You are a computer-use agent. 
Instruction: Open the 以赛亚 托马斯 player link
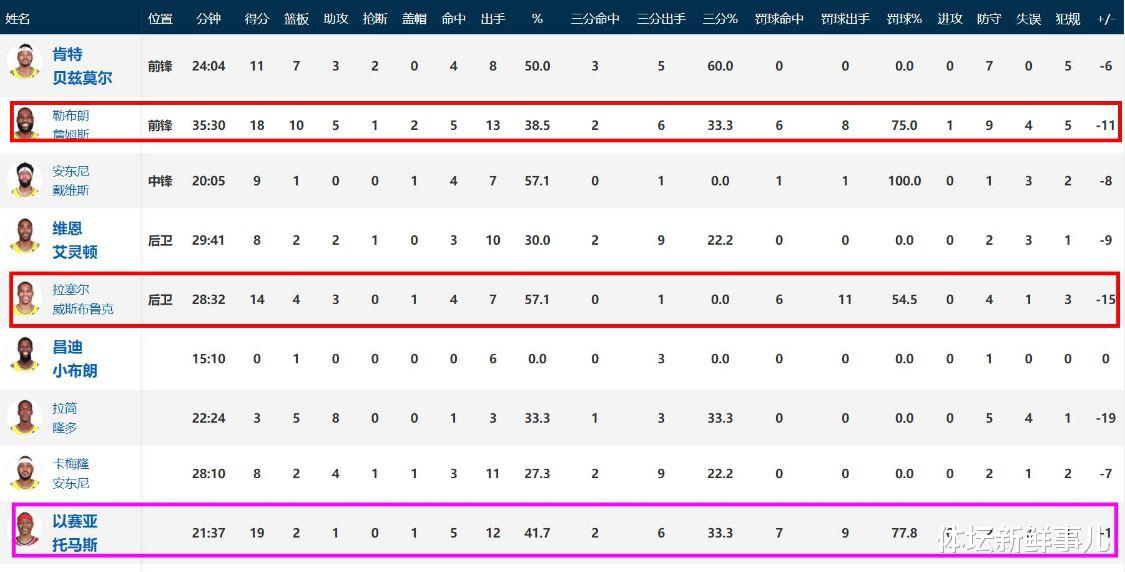(x=75, y=533)
